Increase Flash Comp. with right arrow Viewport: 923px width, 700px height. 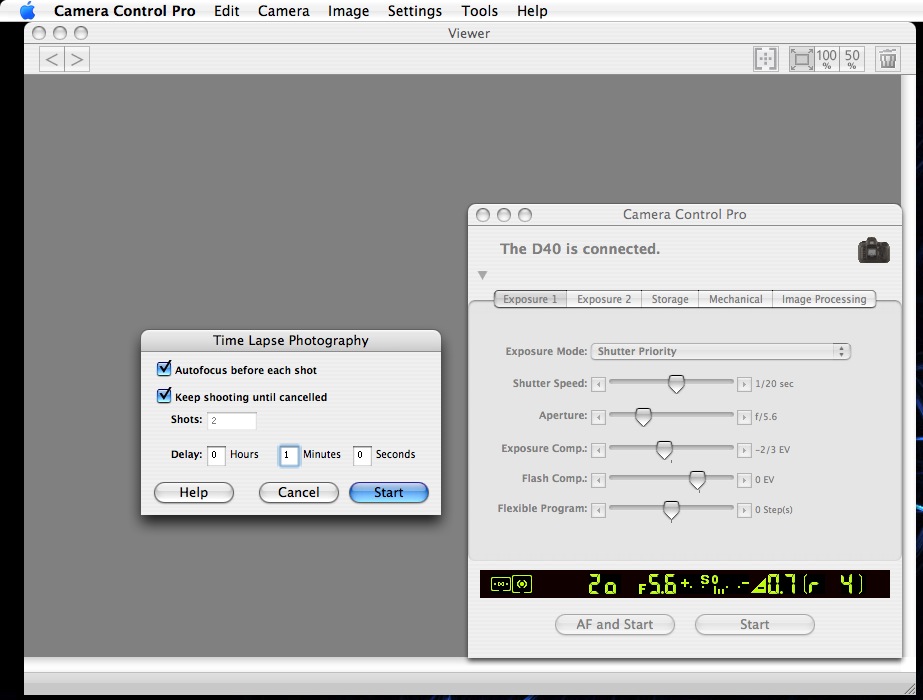pos(744,480)
